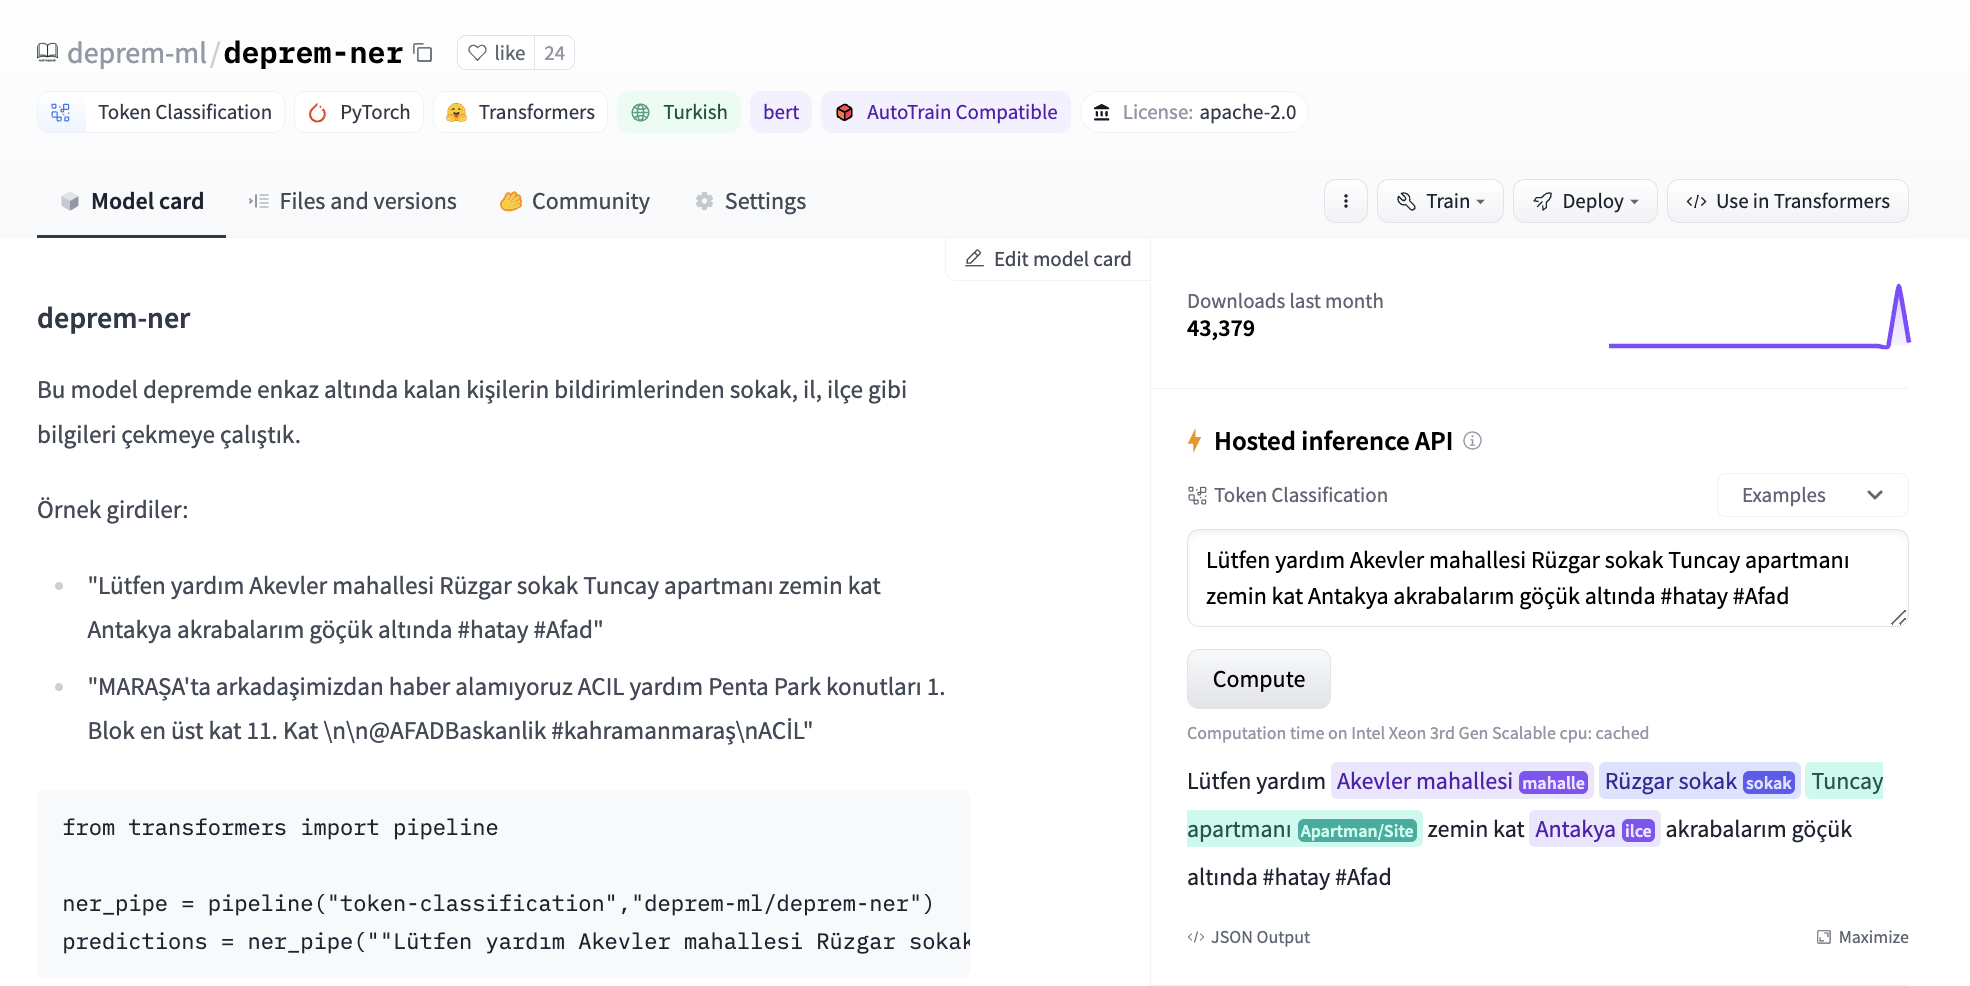Copy the model name with the copy icon

pos(423,53)
